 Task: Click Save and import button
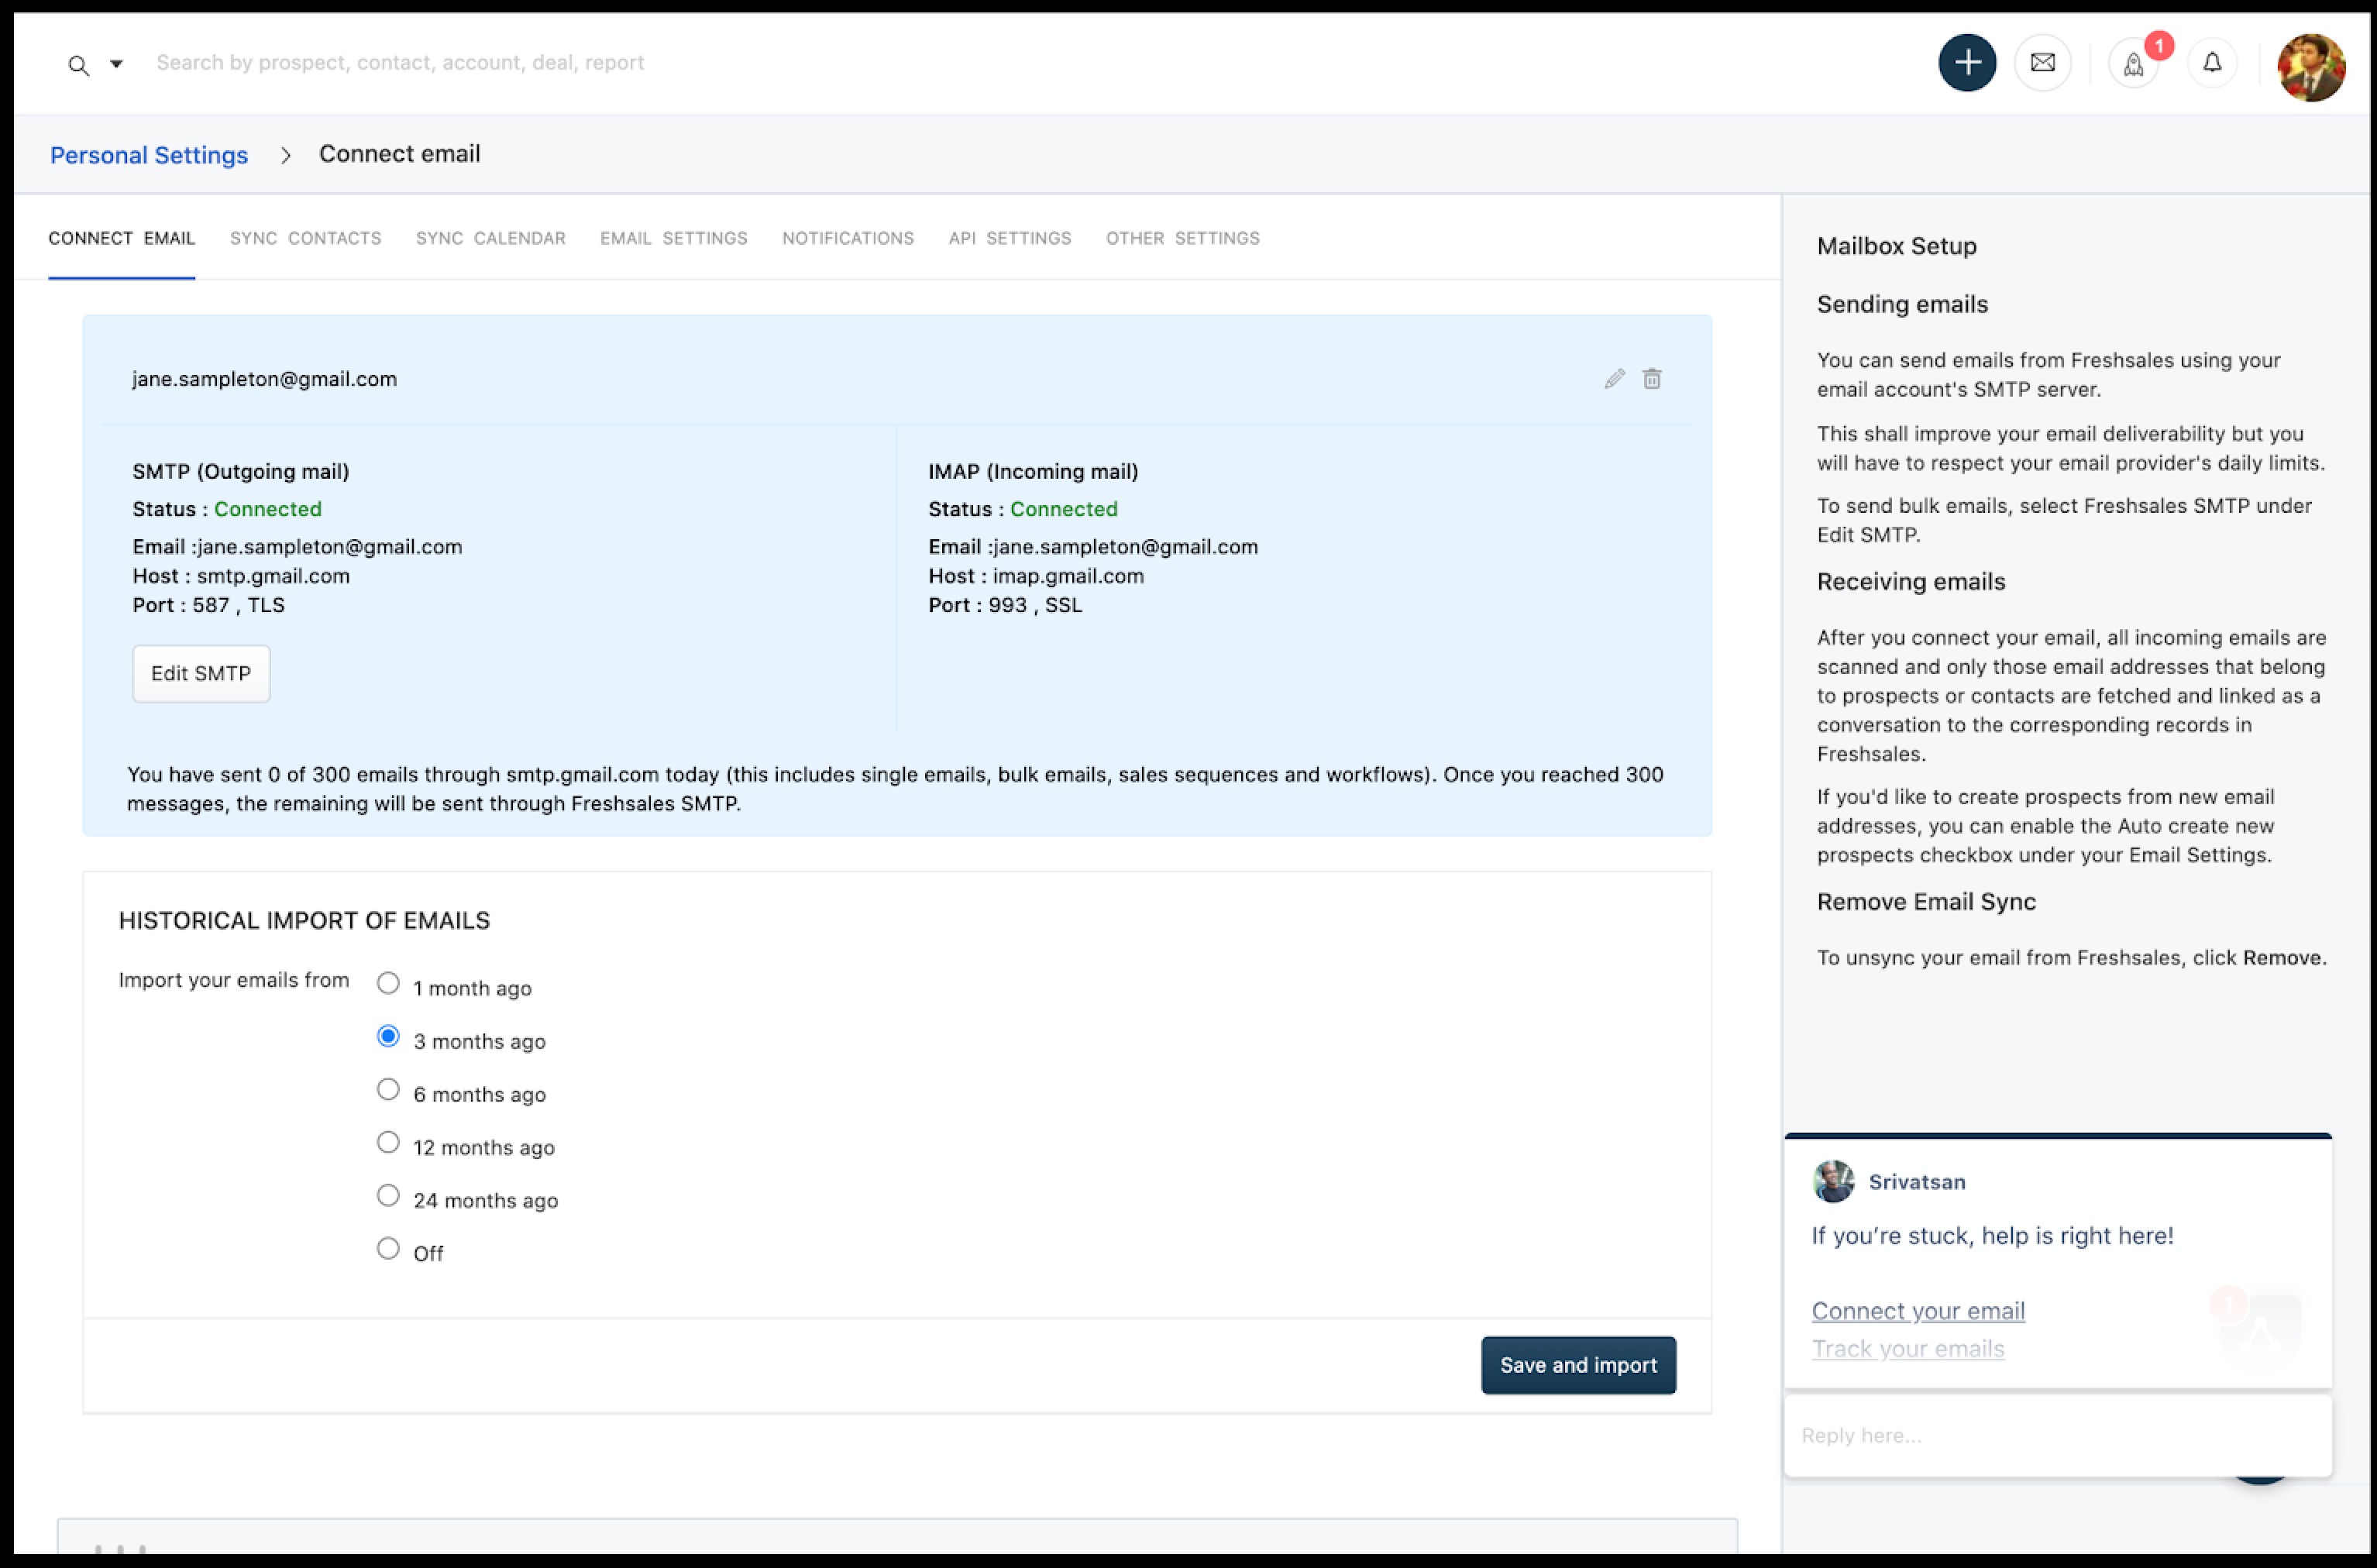[1578, 1365]
